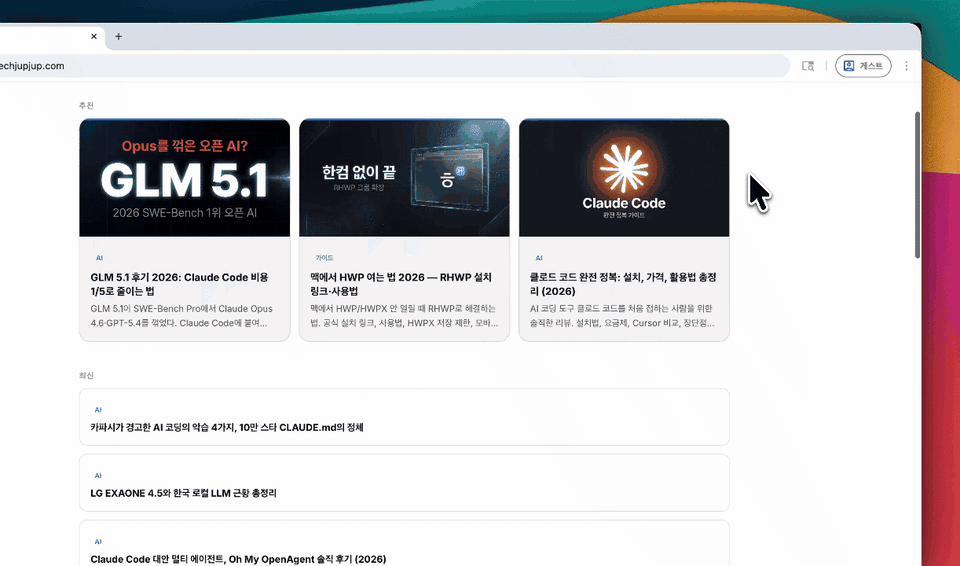
Task: Click the 최신 section heading
Action: (86, 375)
